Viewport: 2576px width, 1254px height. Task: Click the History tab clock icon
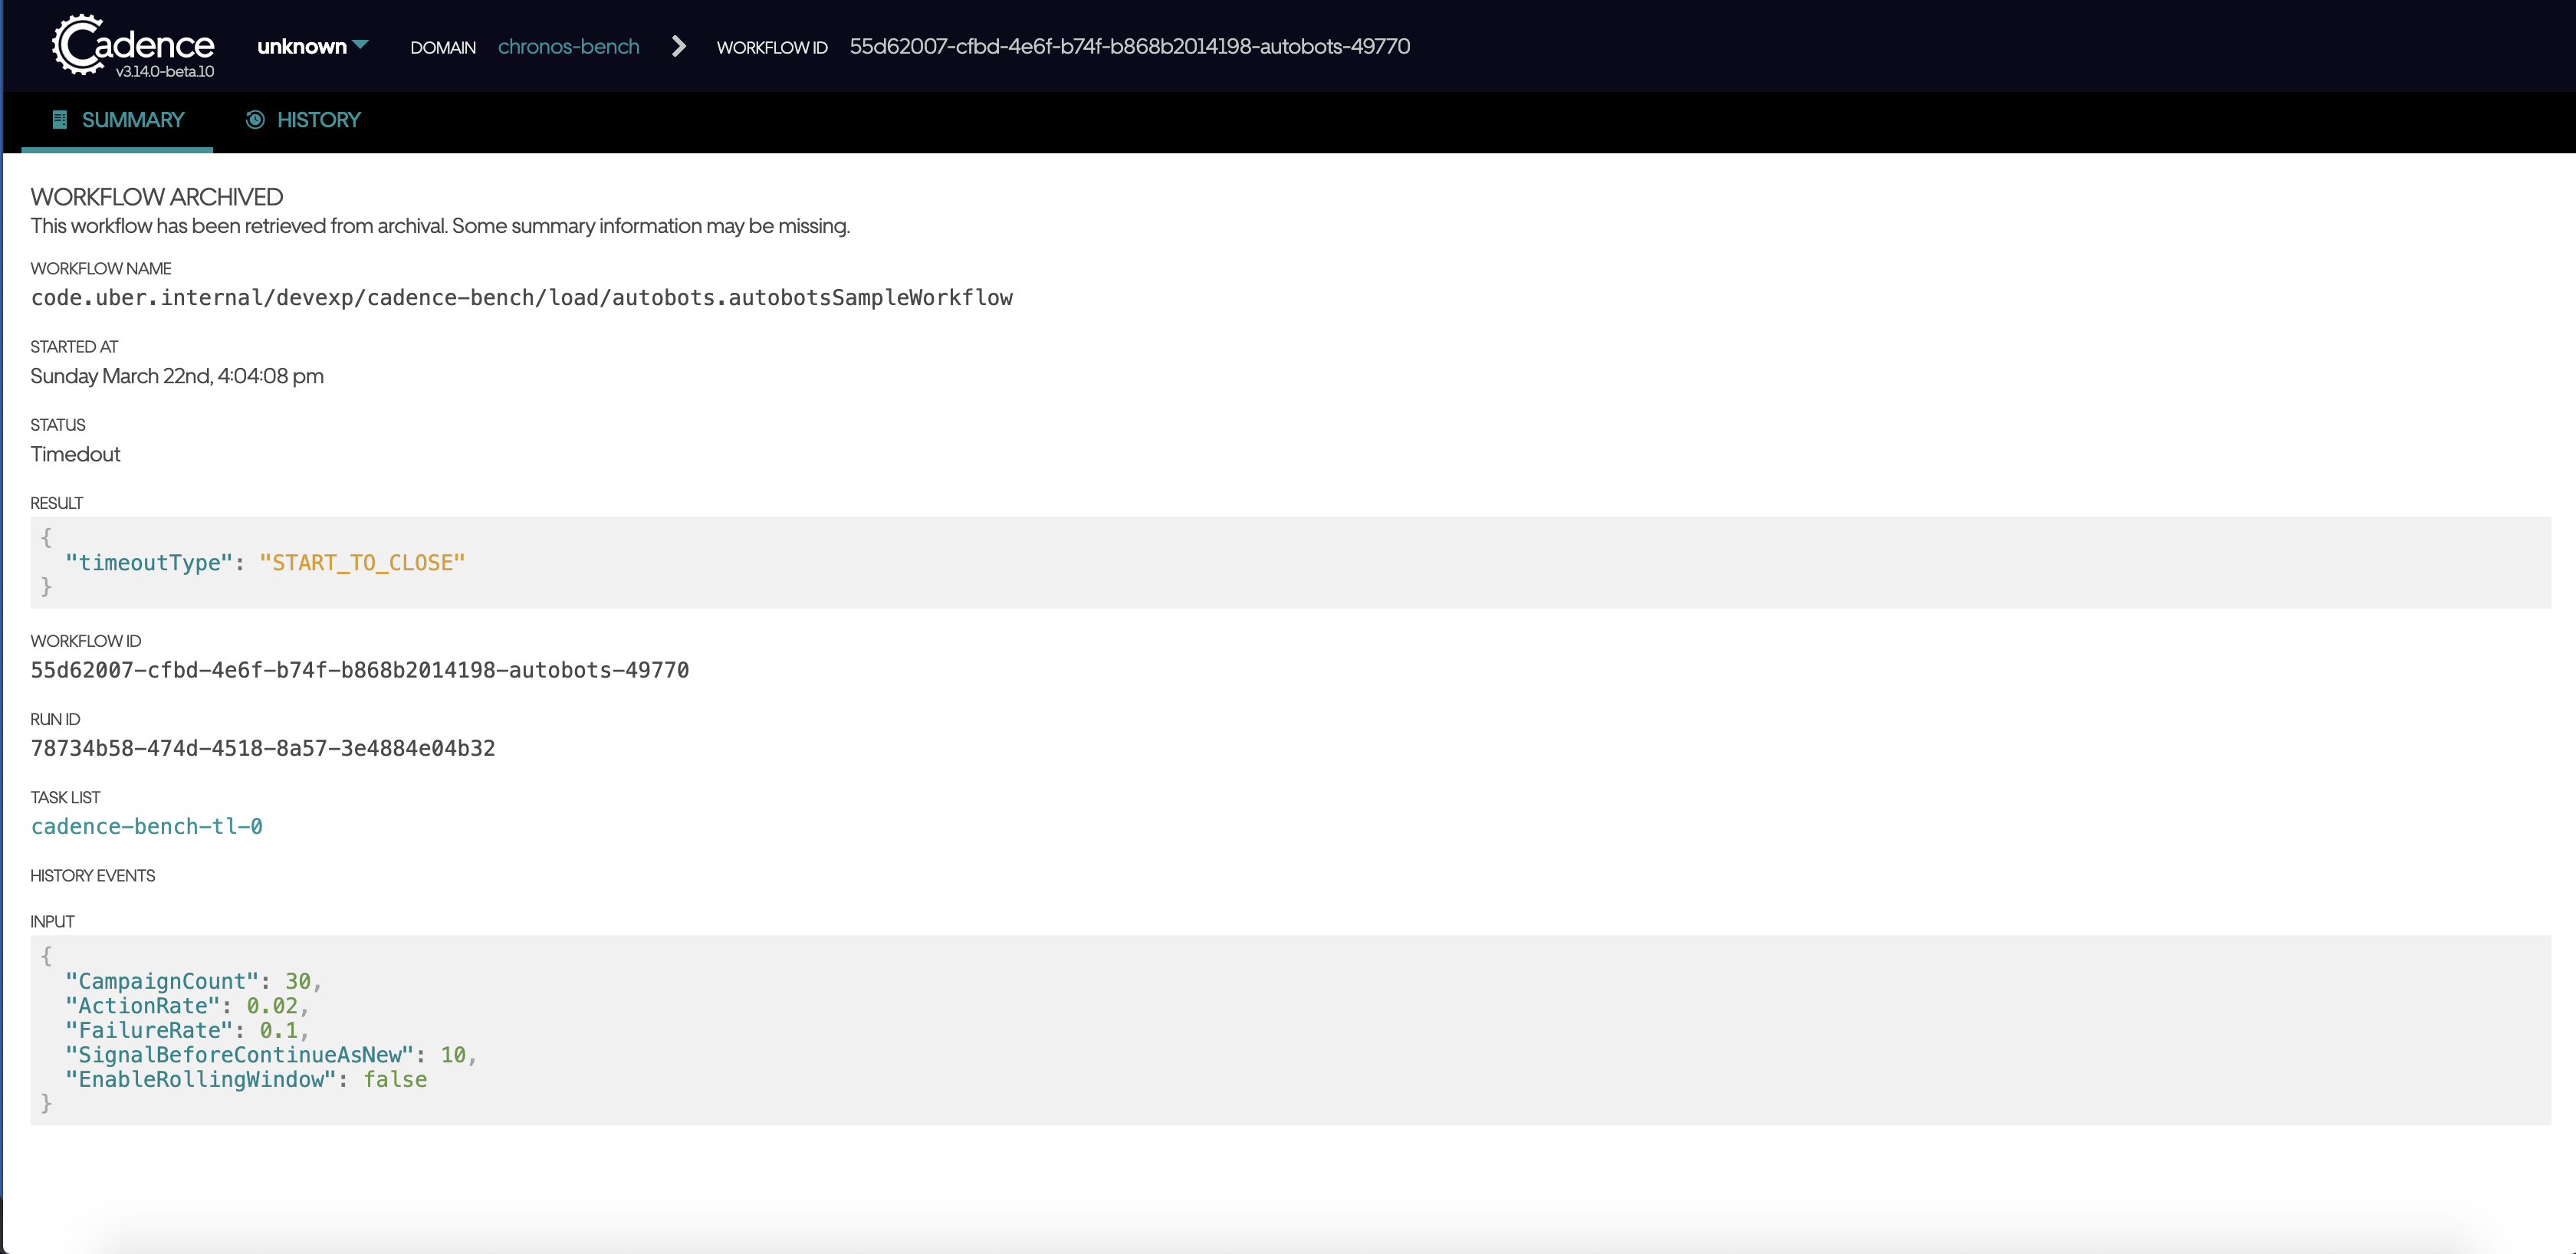[x=255, y=120]
